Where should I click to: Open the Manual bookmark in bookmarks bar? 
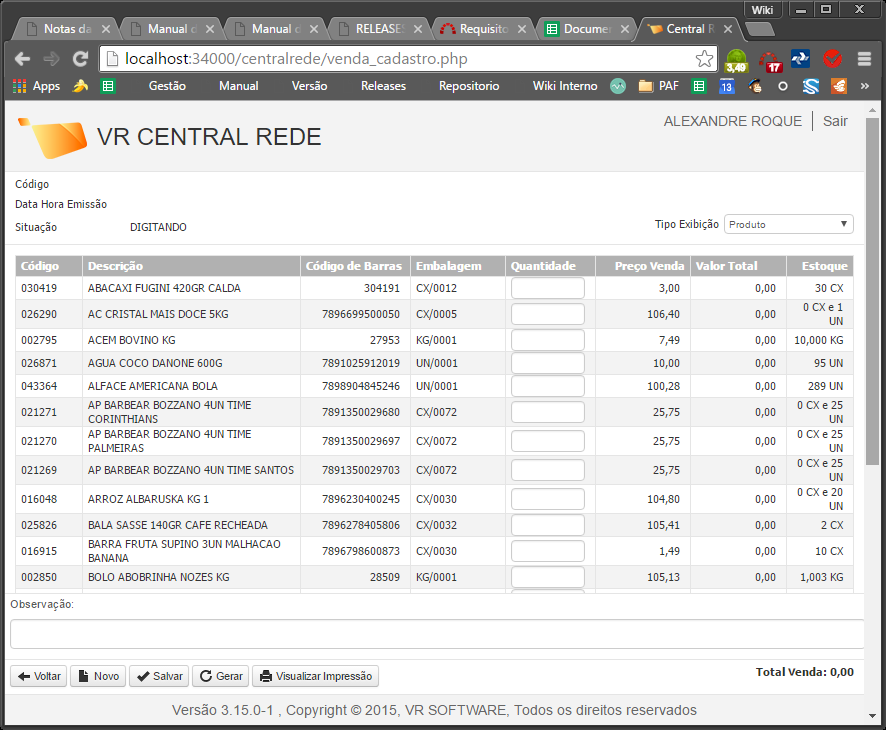coord(238,86)
